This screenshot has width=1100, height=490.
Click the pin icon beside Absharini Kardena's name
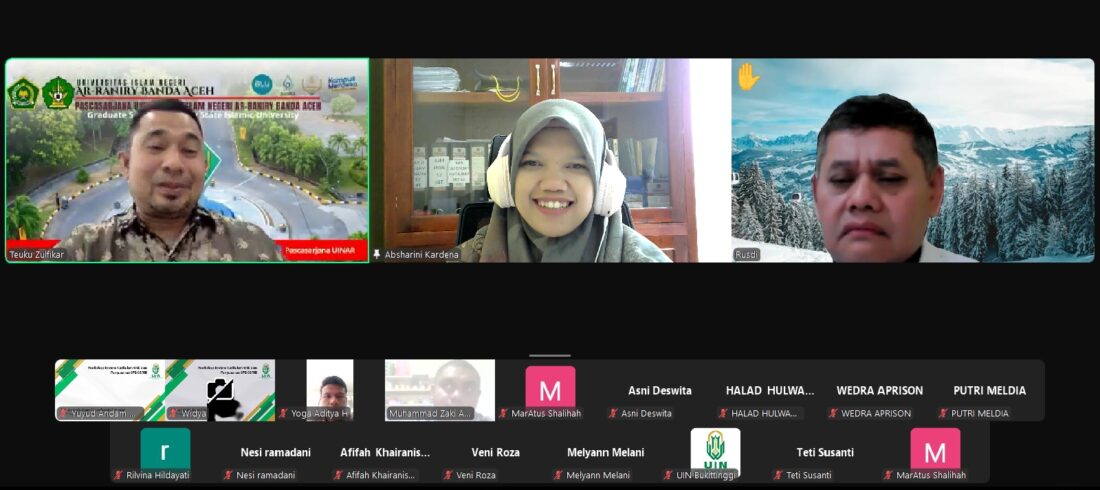(377, 255)
